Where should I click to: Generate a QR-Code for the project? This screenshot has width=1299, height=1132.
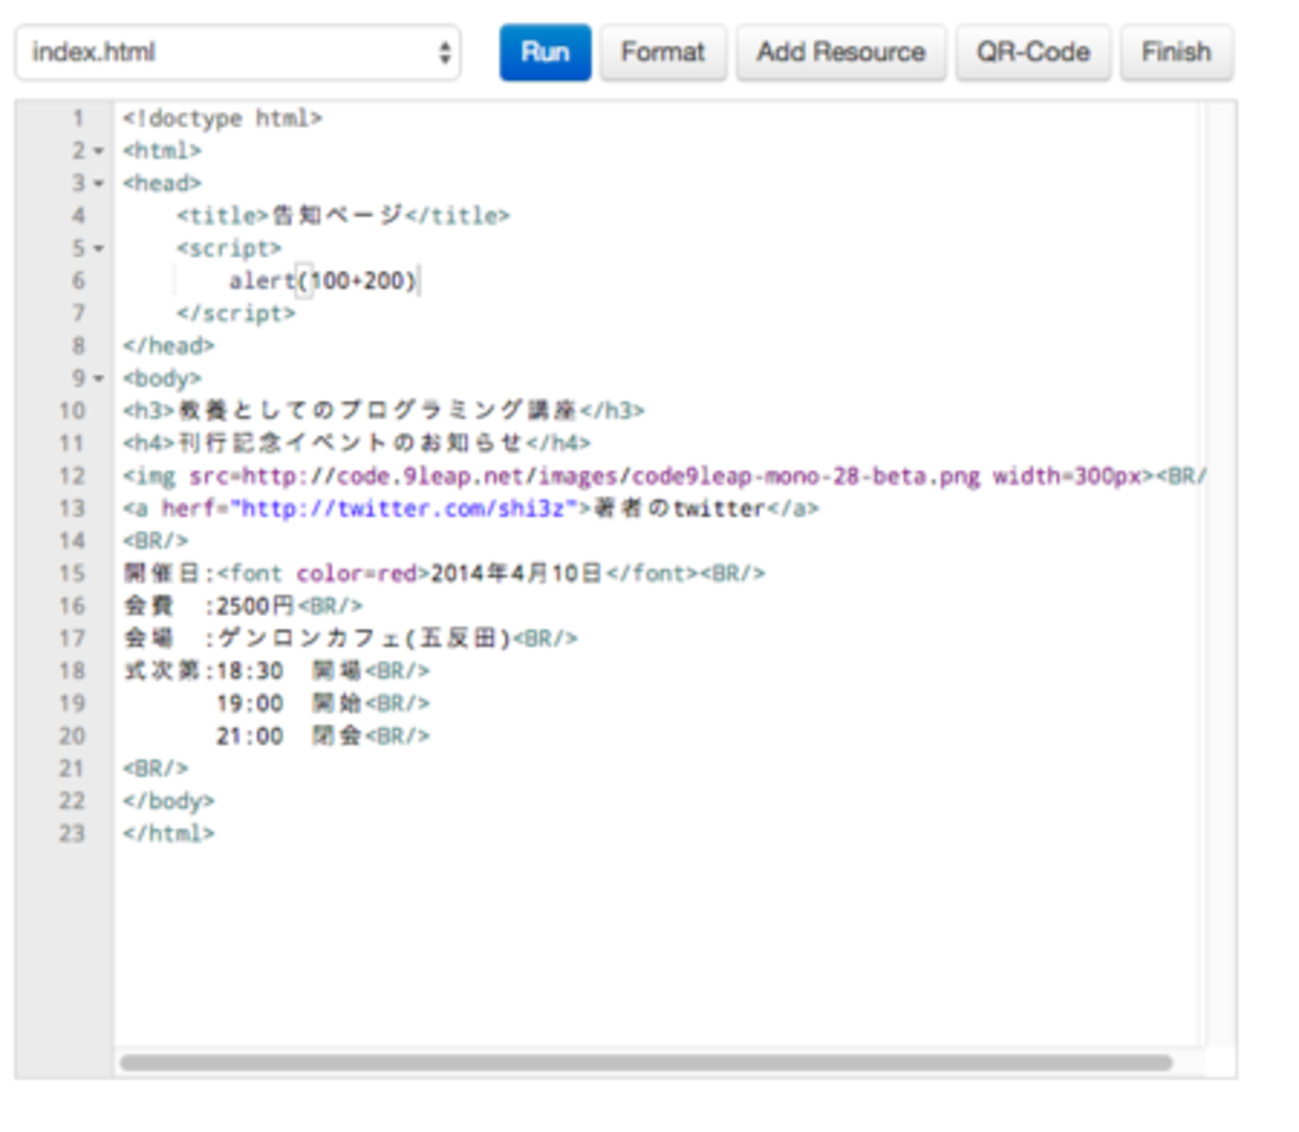click(1033, 52)
